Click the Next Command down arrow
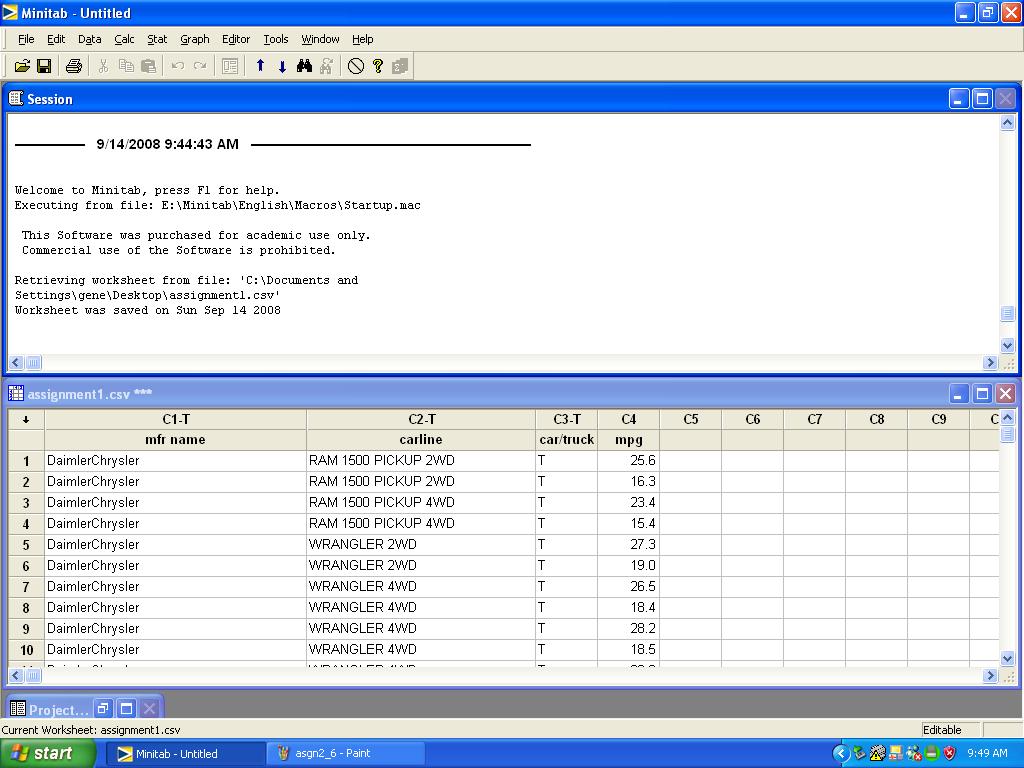This screenshot has width=1024, height=768. pyautogui.click(x=282, y=66)
